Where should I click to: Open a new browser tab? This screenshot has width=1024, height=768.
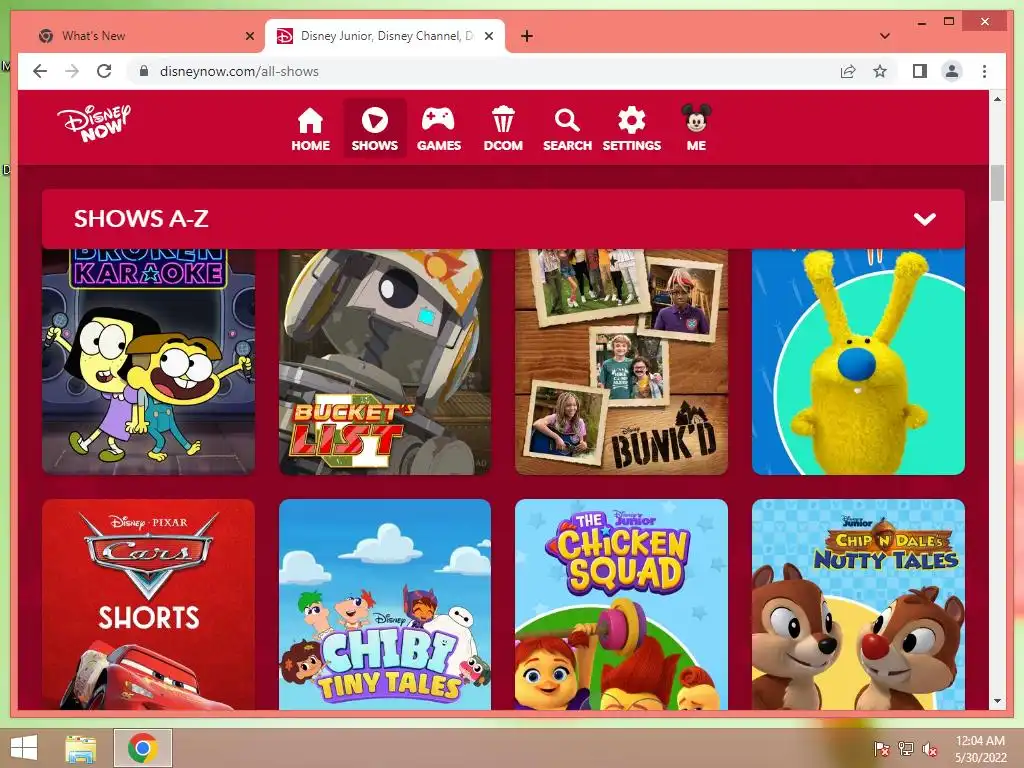(527, 36)
